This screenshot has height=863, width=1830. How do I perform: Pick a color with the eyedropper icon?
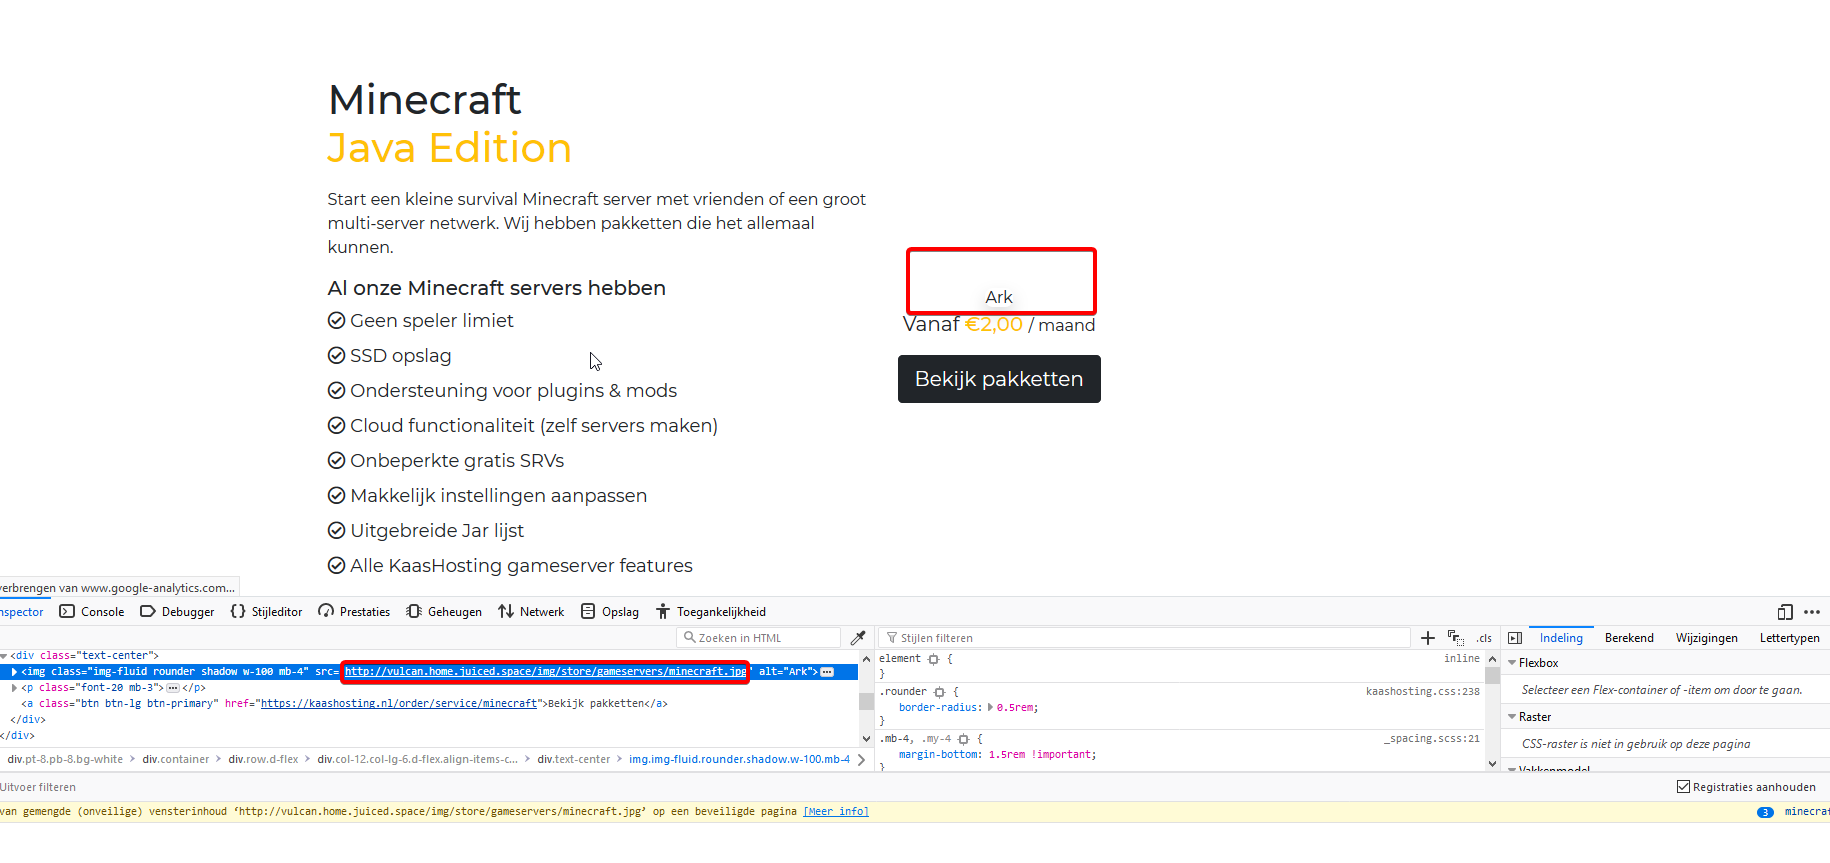click(857, 638)
